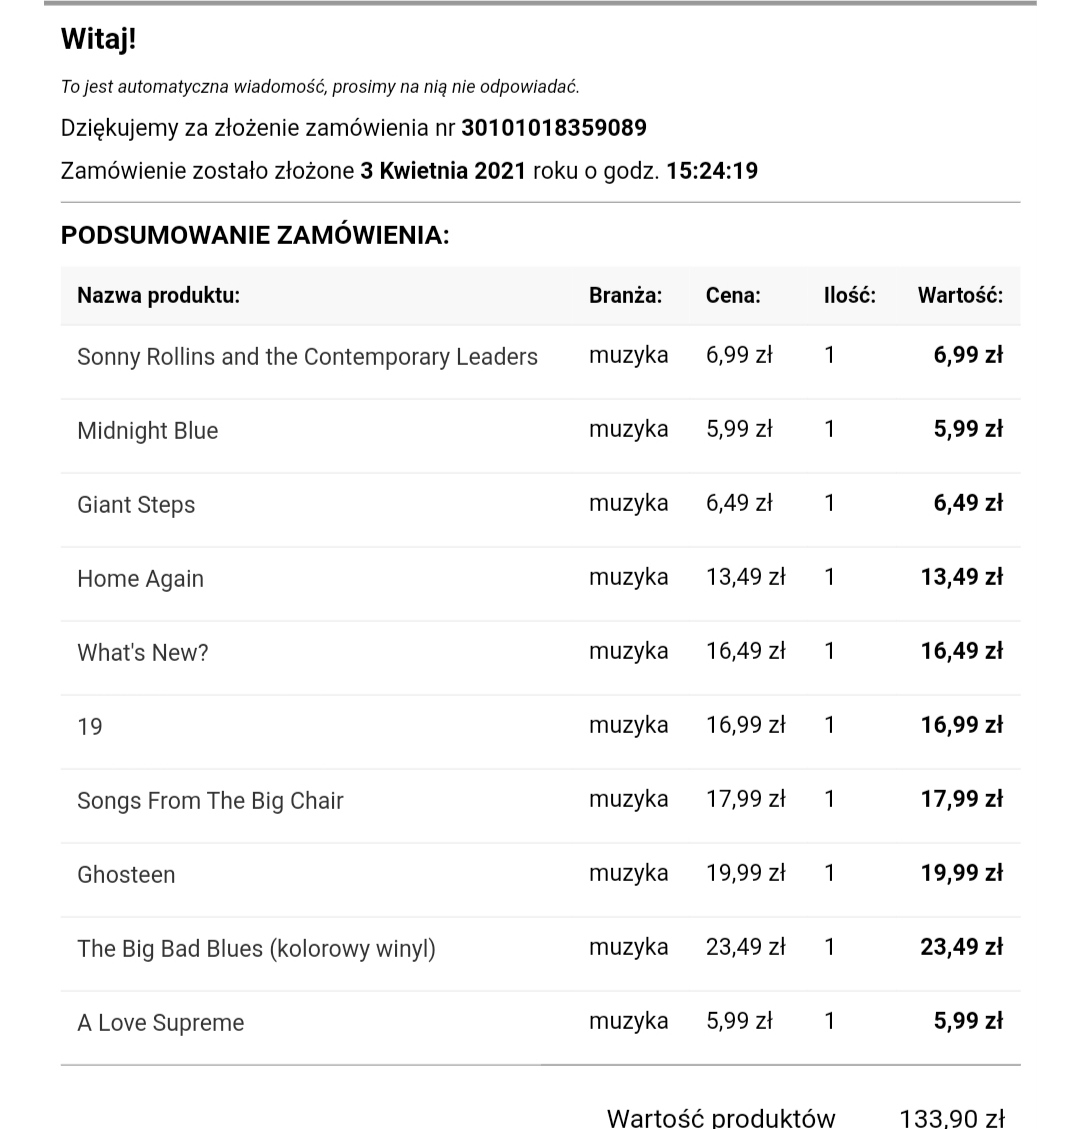Click the Nazwa produktu column header
Screen dimensions: 1080x1129
click(x=158, y=295)
